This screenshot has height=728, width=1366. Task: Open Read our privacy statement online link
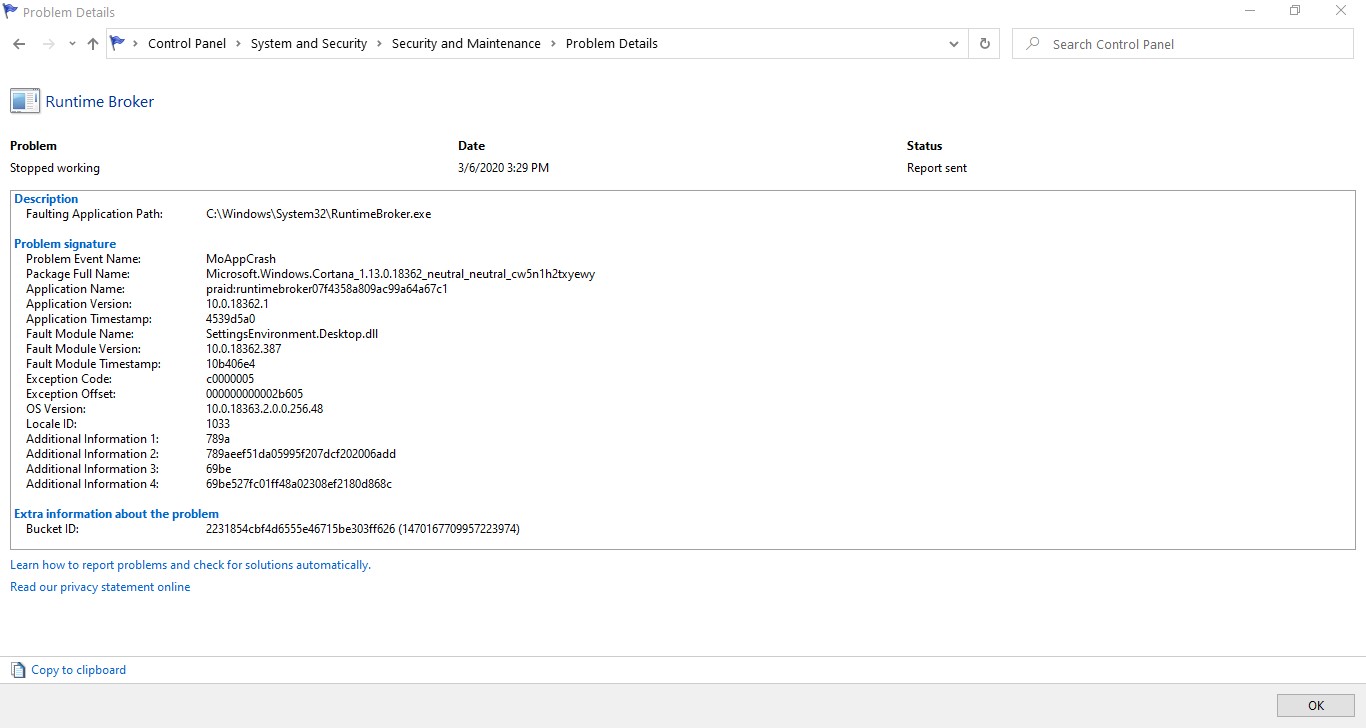pyautogui.click(x=100, y=587)
